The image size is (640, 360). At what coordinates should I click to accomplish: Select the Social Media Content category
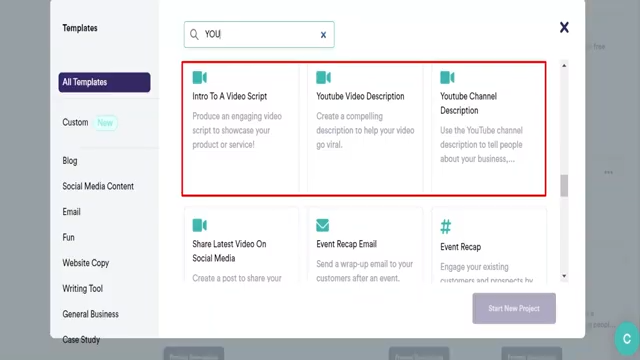tap(98, 186)
